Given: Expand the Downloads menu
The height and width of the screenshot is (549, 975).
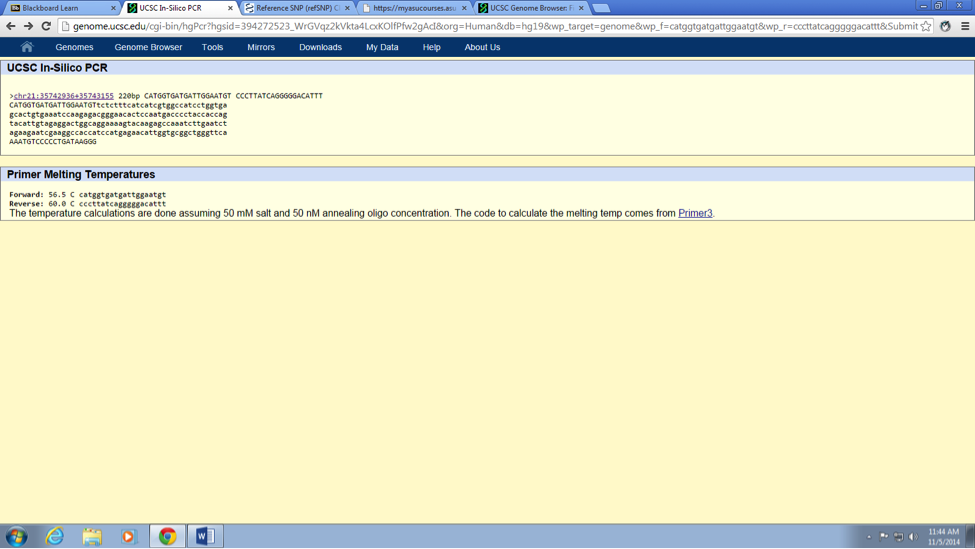Looking at the screenshot, I should coord(320,47).
